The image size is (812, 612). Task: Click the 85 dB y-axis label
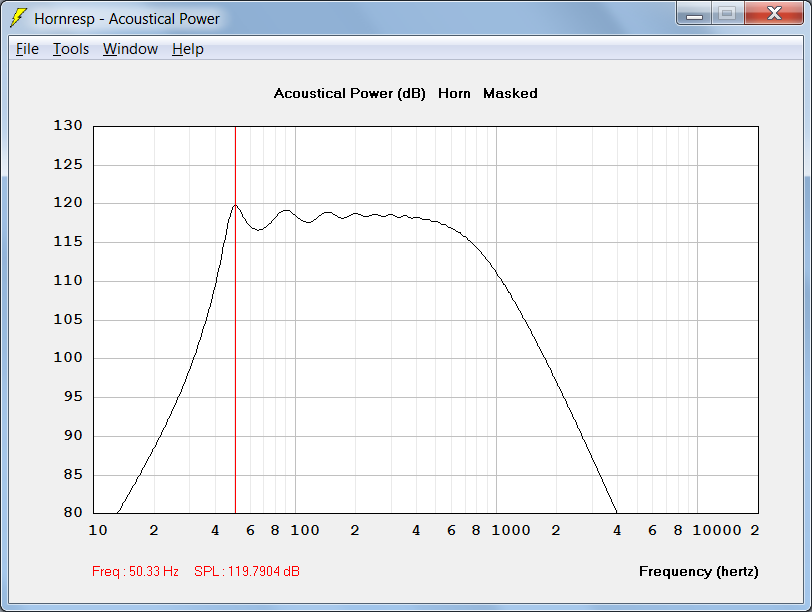pyautogui.click(x=73, y=474)
